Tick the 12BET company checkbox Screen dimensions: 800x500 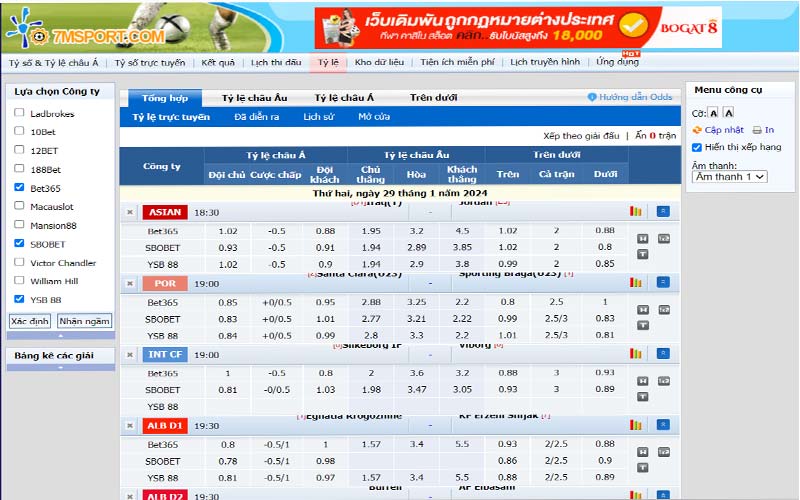click(x=19, y=150)
